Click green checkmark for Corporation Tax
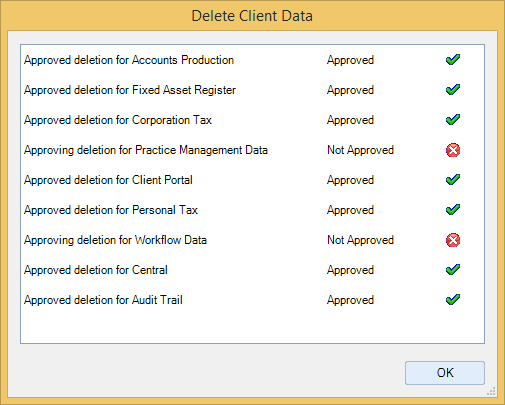 pyautogui.click(x=453, y=120)
